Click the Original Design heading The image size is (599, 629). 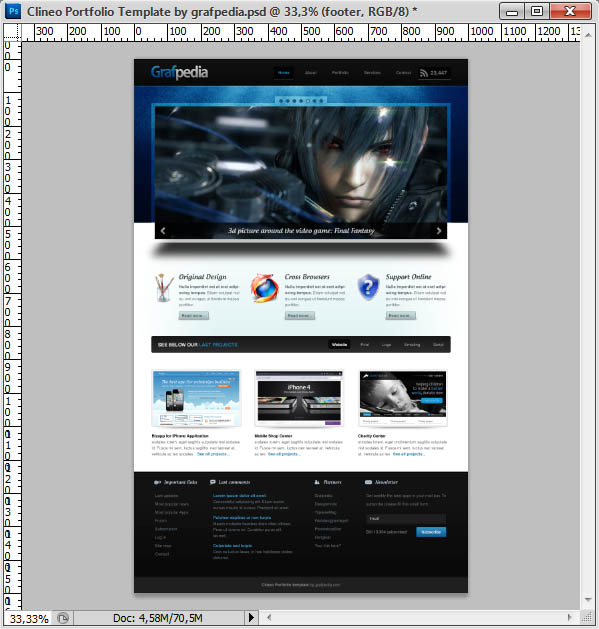click(x=203, y=277)
